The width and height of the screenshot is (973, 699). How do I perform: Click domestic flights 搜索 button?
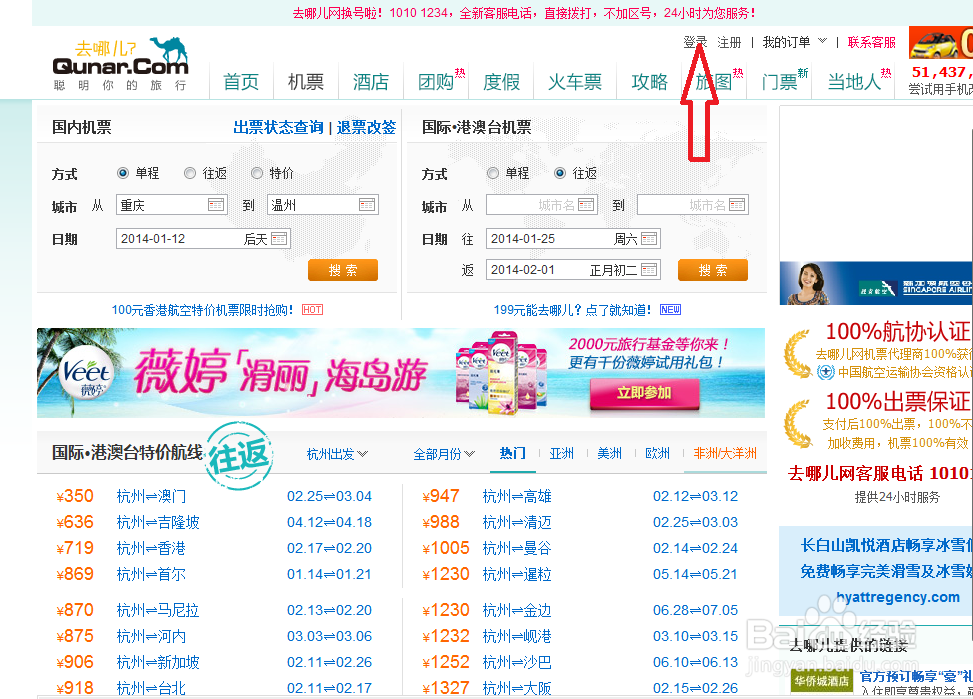tap(343, 270)
